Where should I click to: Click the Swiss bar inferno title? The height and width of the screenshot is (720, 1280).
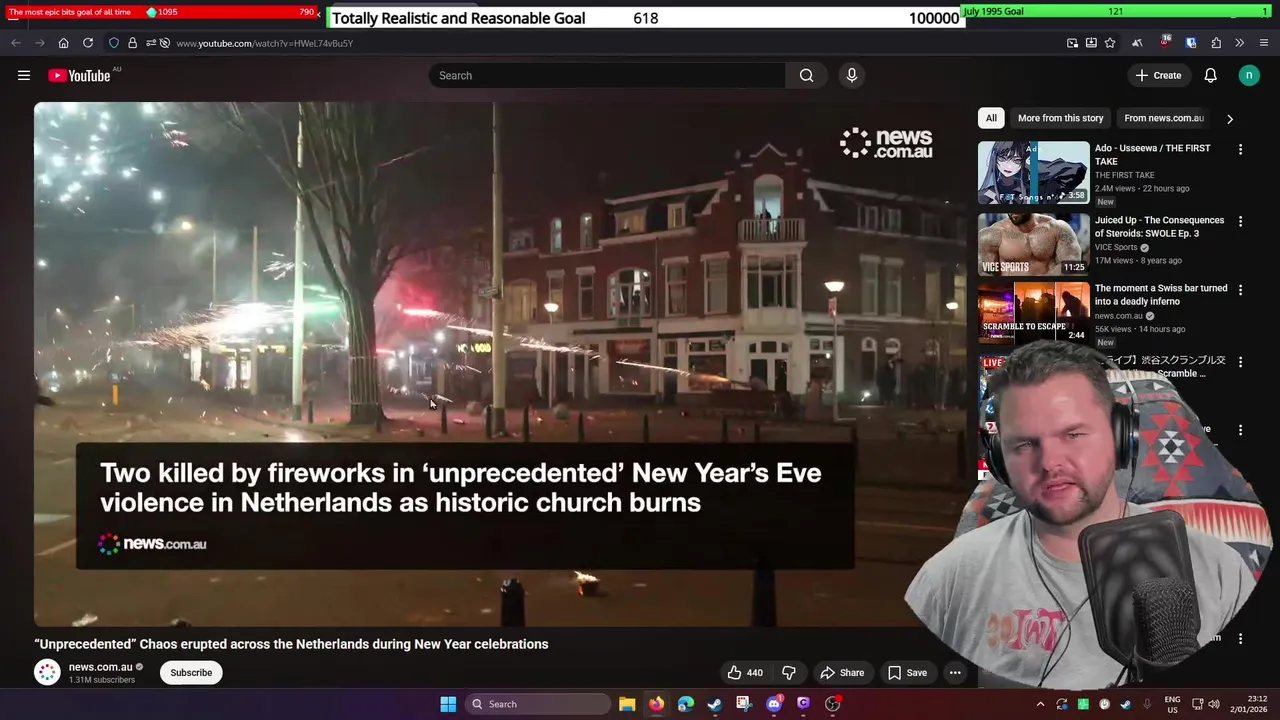[x=1161, y=295]
